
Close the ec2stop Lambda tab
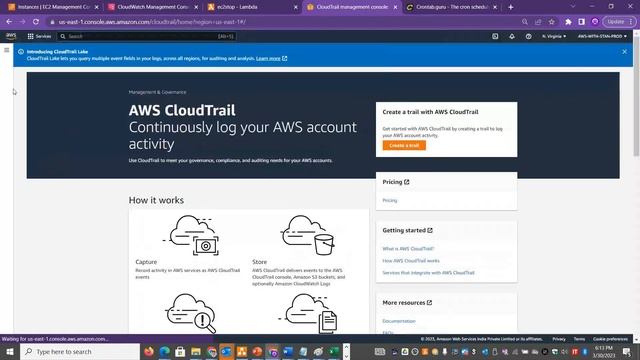pyautogui.click(x=296, y=7)
